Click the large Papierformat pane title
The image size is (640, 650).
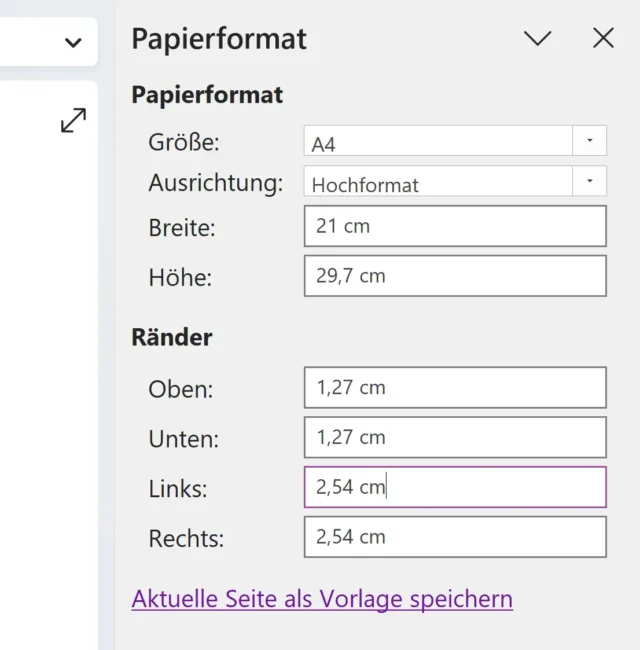coord(219,39)
